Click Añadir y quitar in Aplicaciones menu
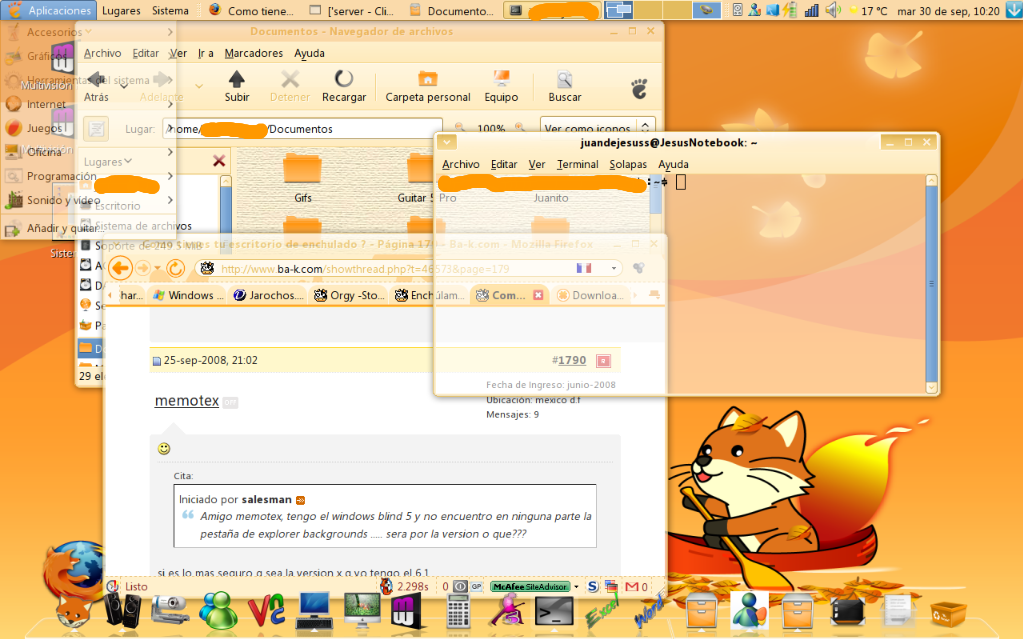 tap(88, 228)
